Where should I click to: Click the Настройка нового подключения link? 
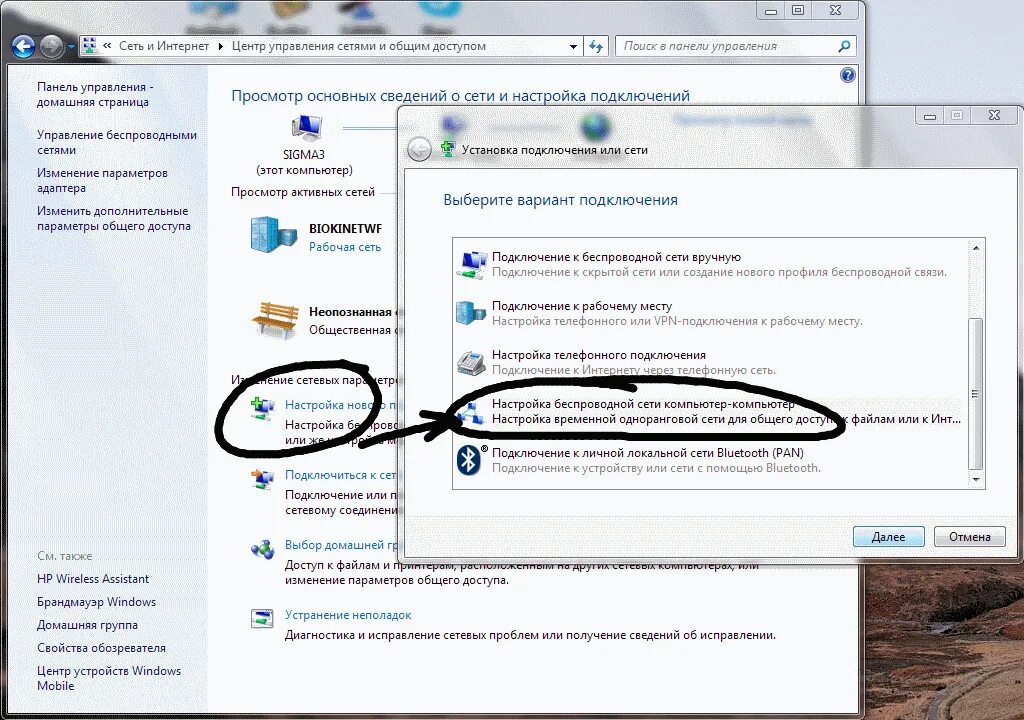coord(341,405)
